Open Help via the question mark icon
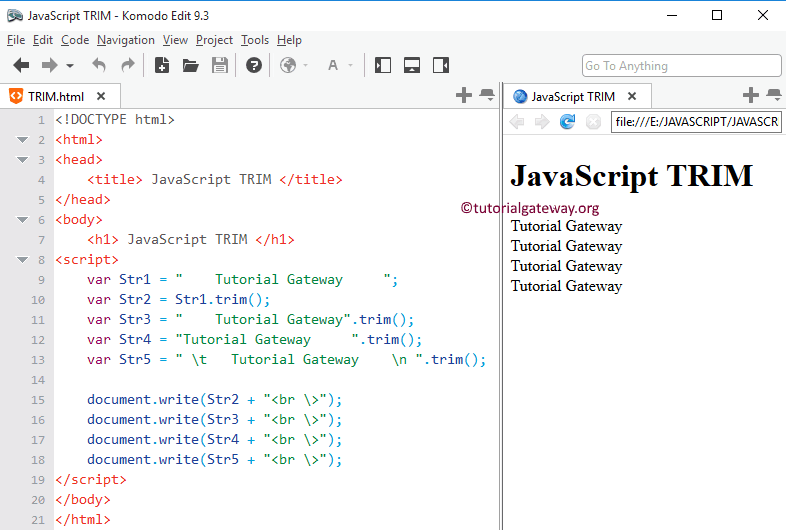This screenshot has width=786, height=530. 254,66
